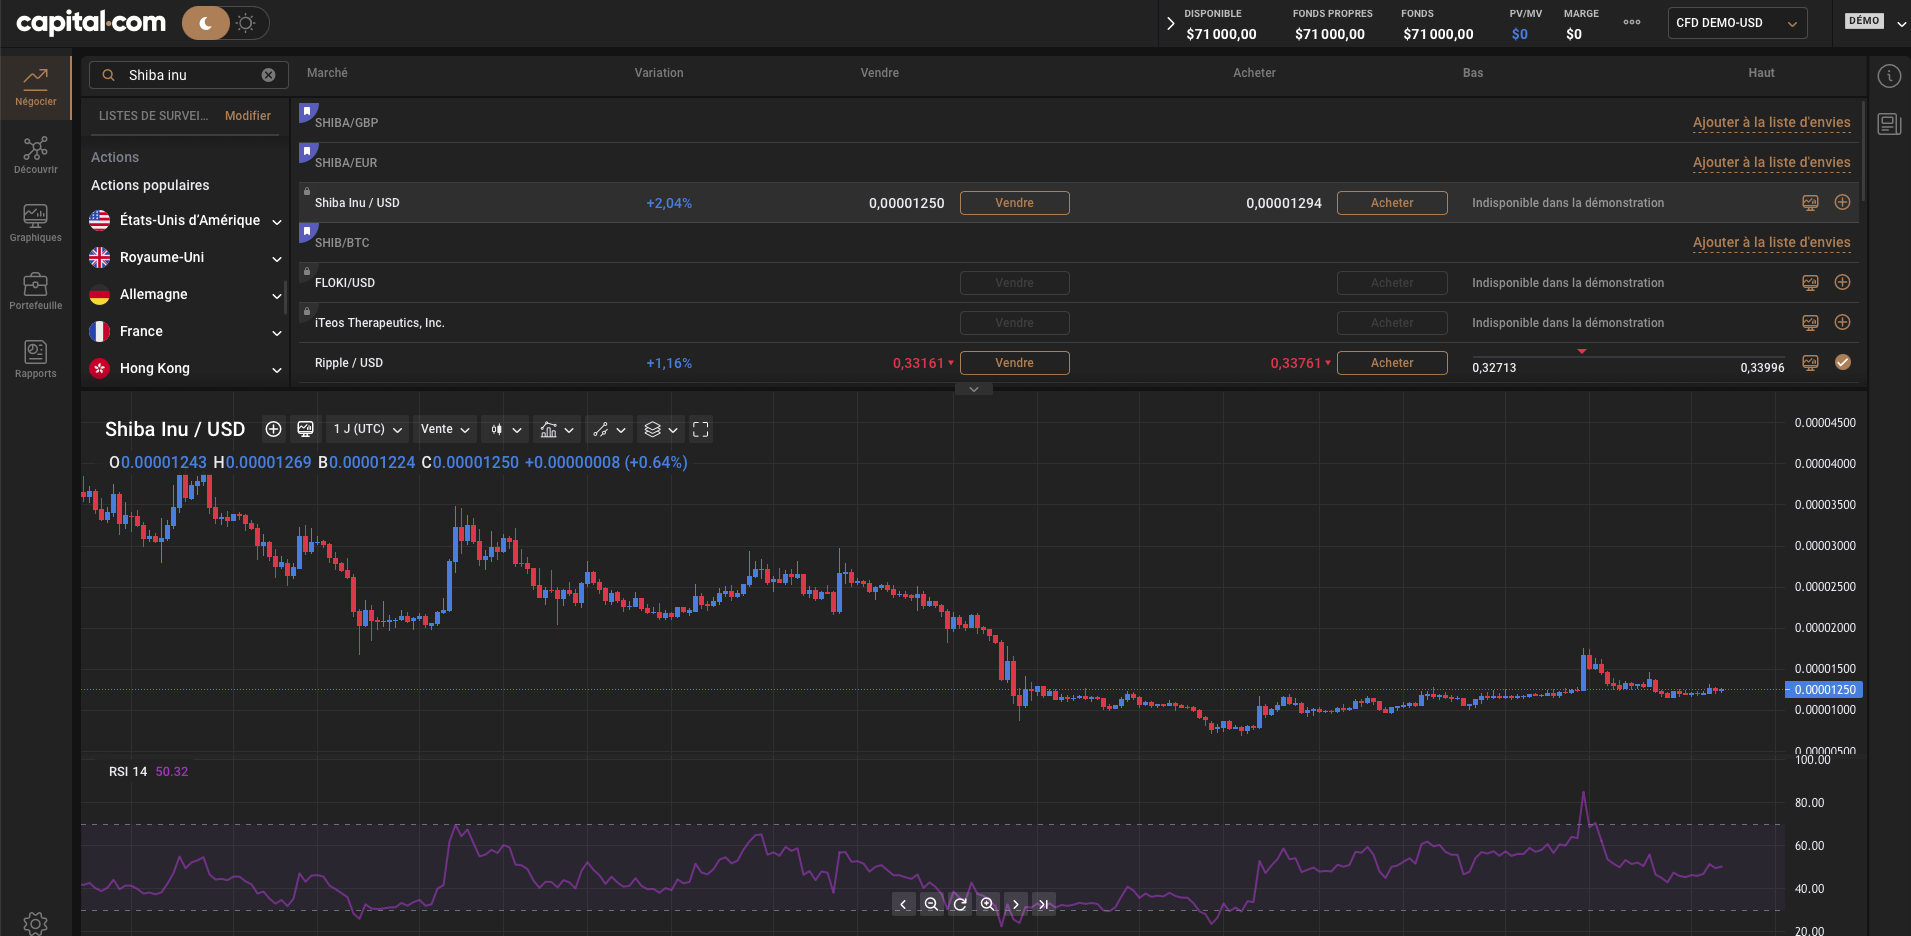
Task: Open the Rapports section in sidebar
Action: (36, 360)
